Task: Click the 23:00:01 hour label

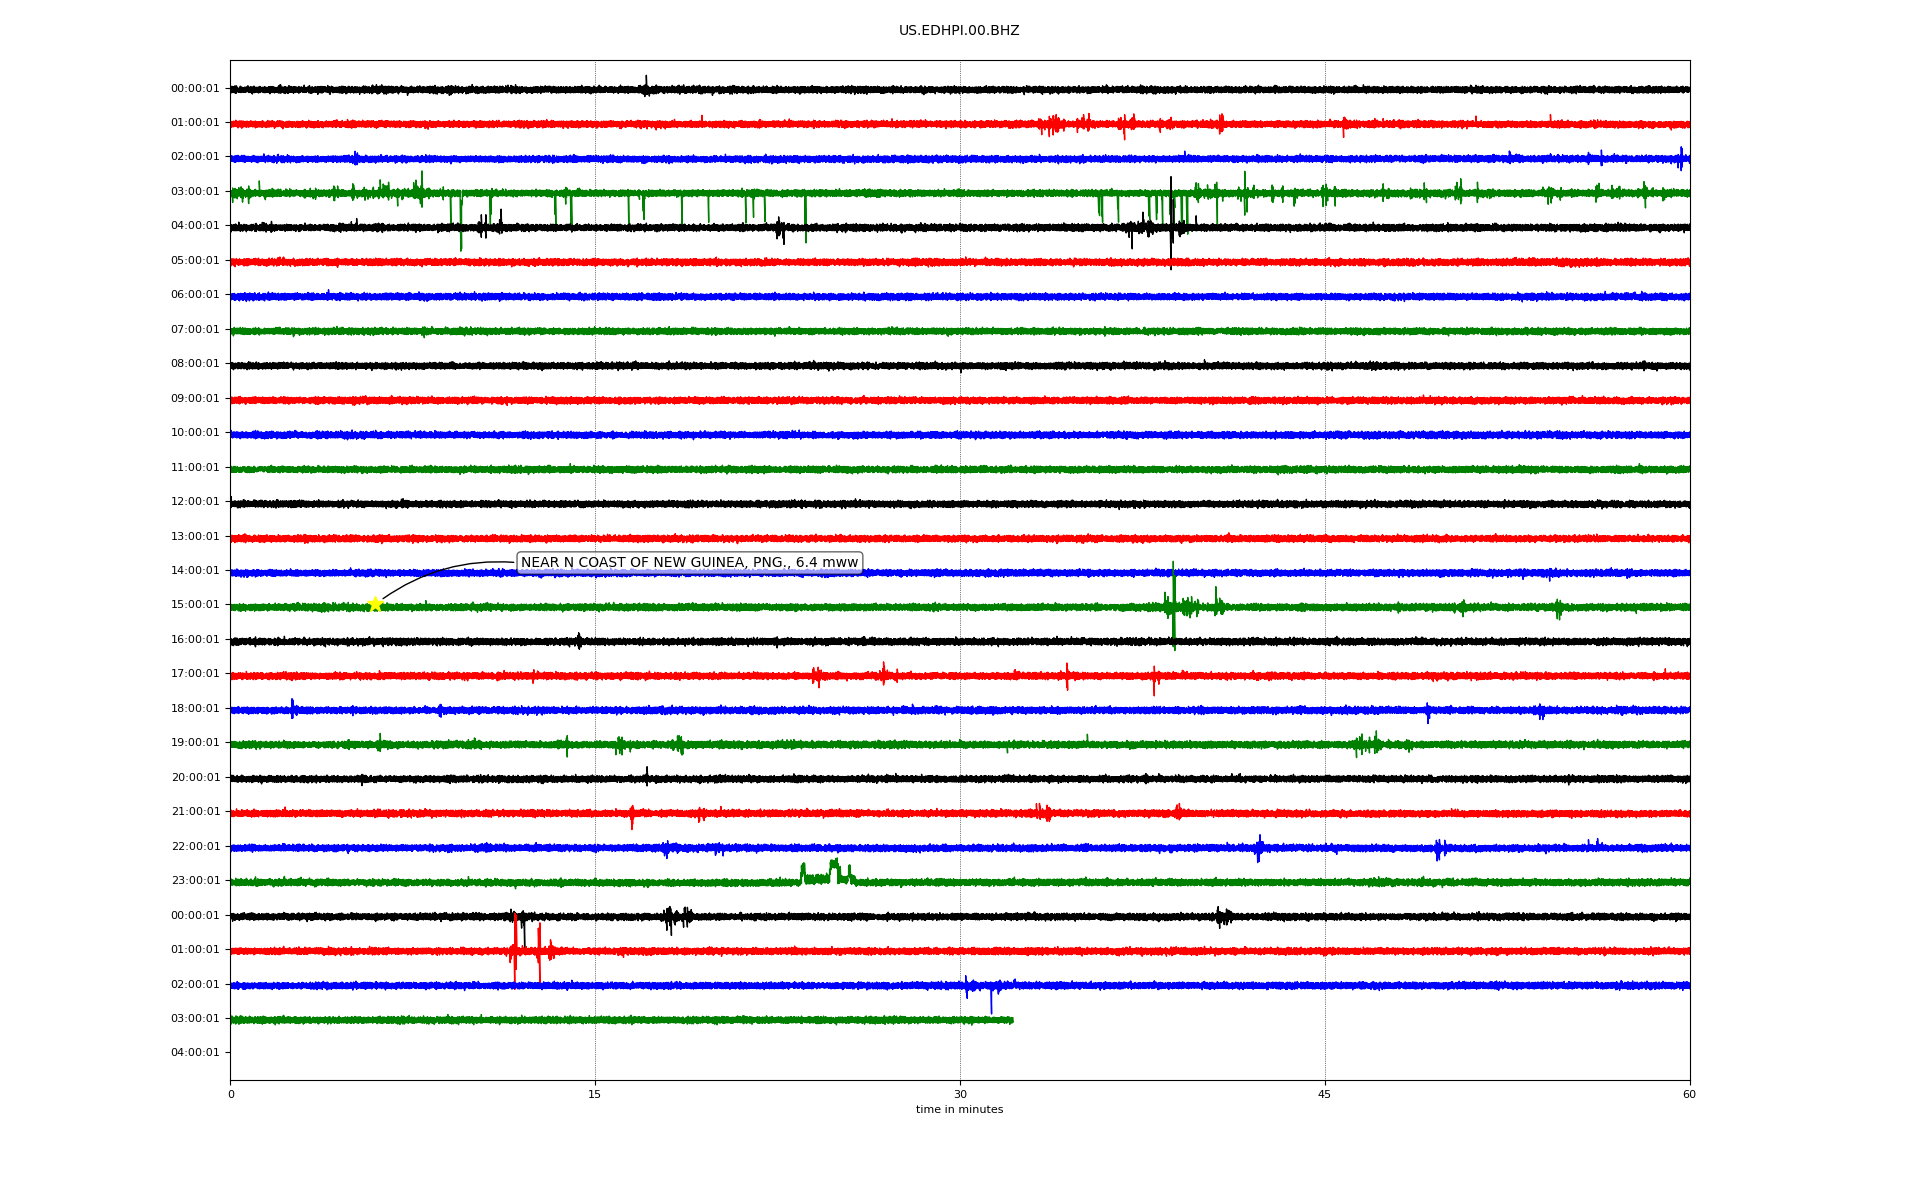Action: point(195,881)
